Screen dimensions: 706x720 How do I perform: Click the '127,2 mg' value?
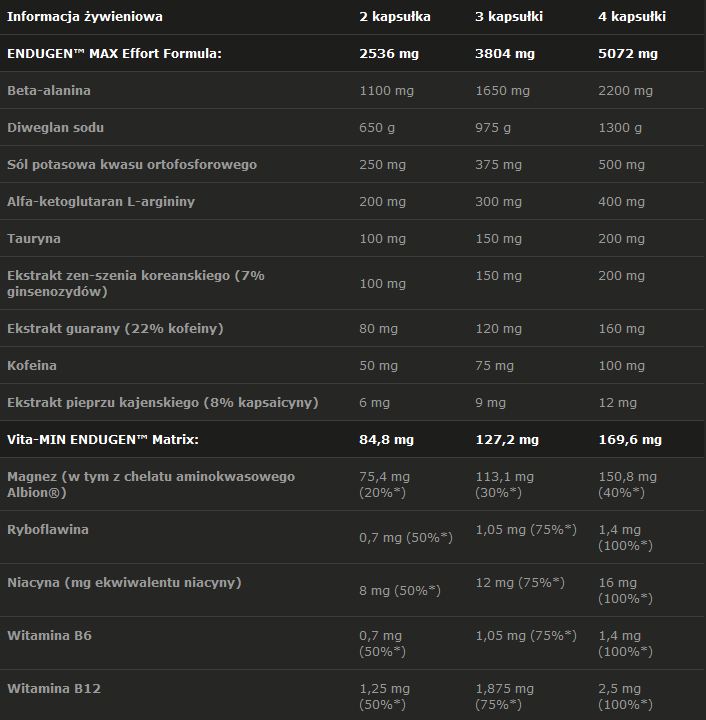[x=507, y=439]
